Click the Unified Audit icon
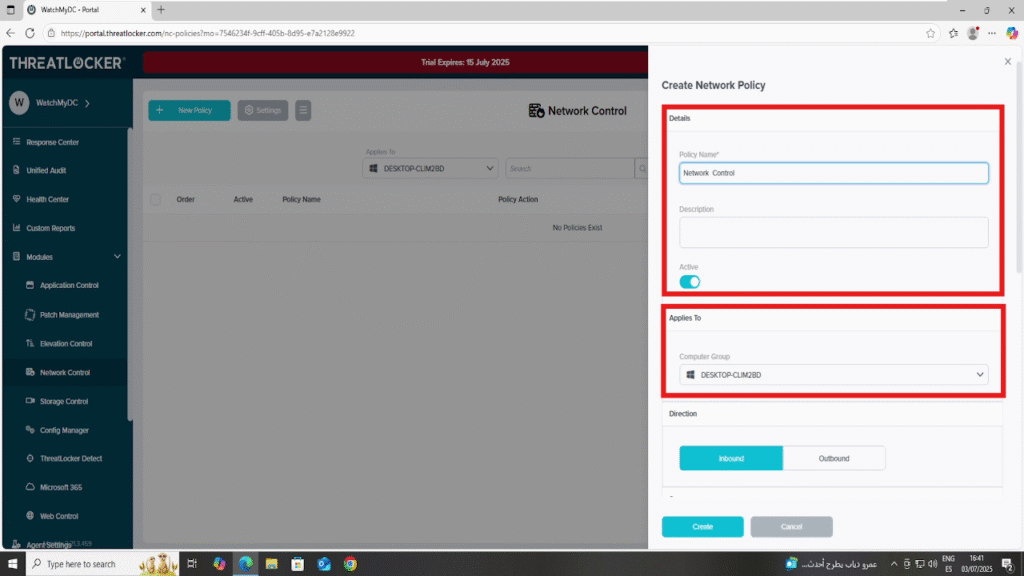The image size is (1024, 576). tap(16, 170)
